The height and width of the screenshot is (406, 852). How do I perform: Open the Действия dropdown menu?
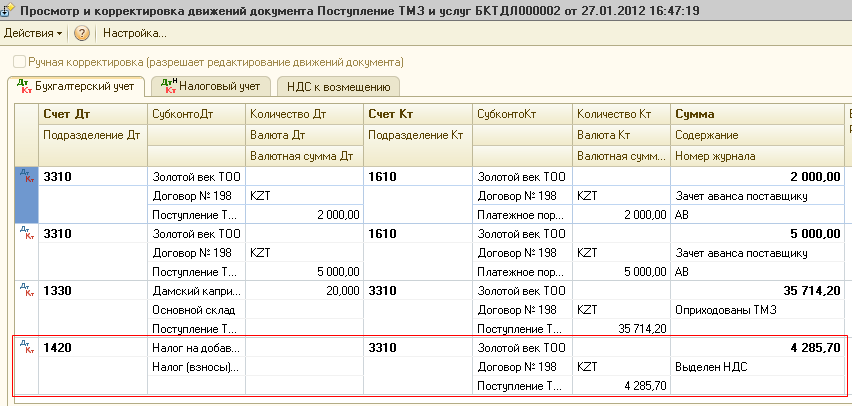point(33,33)
